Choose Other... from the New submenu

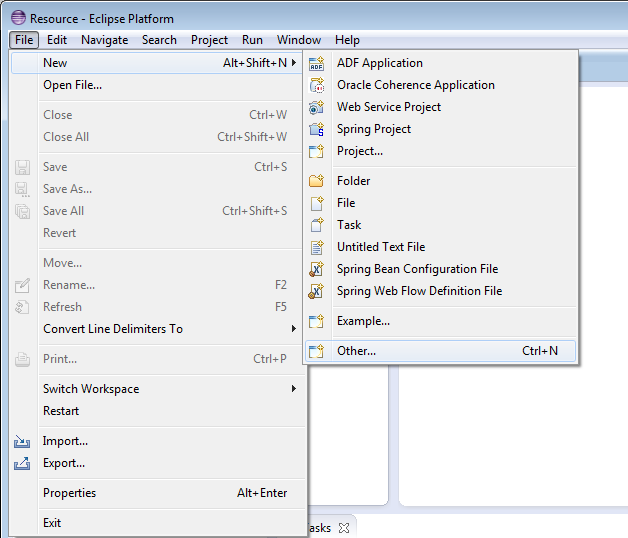357,351
